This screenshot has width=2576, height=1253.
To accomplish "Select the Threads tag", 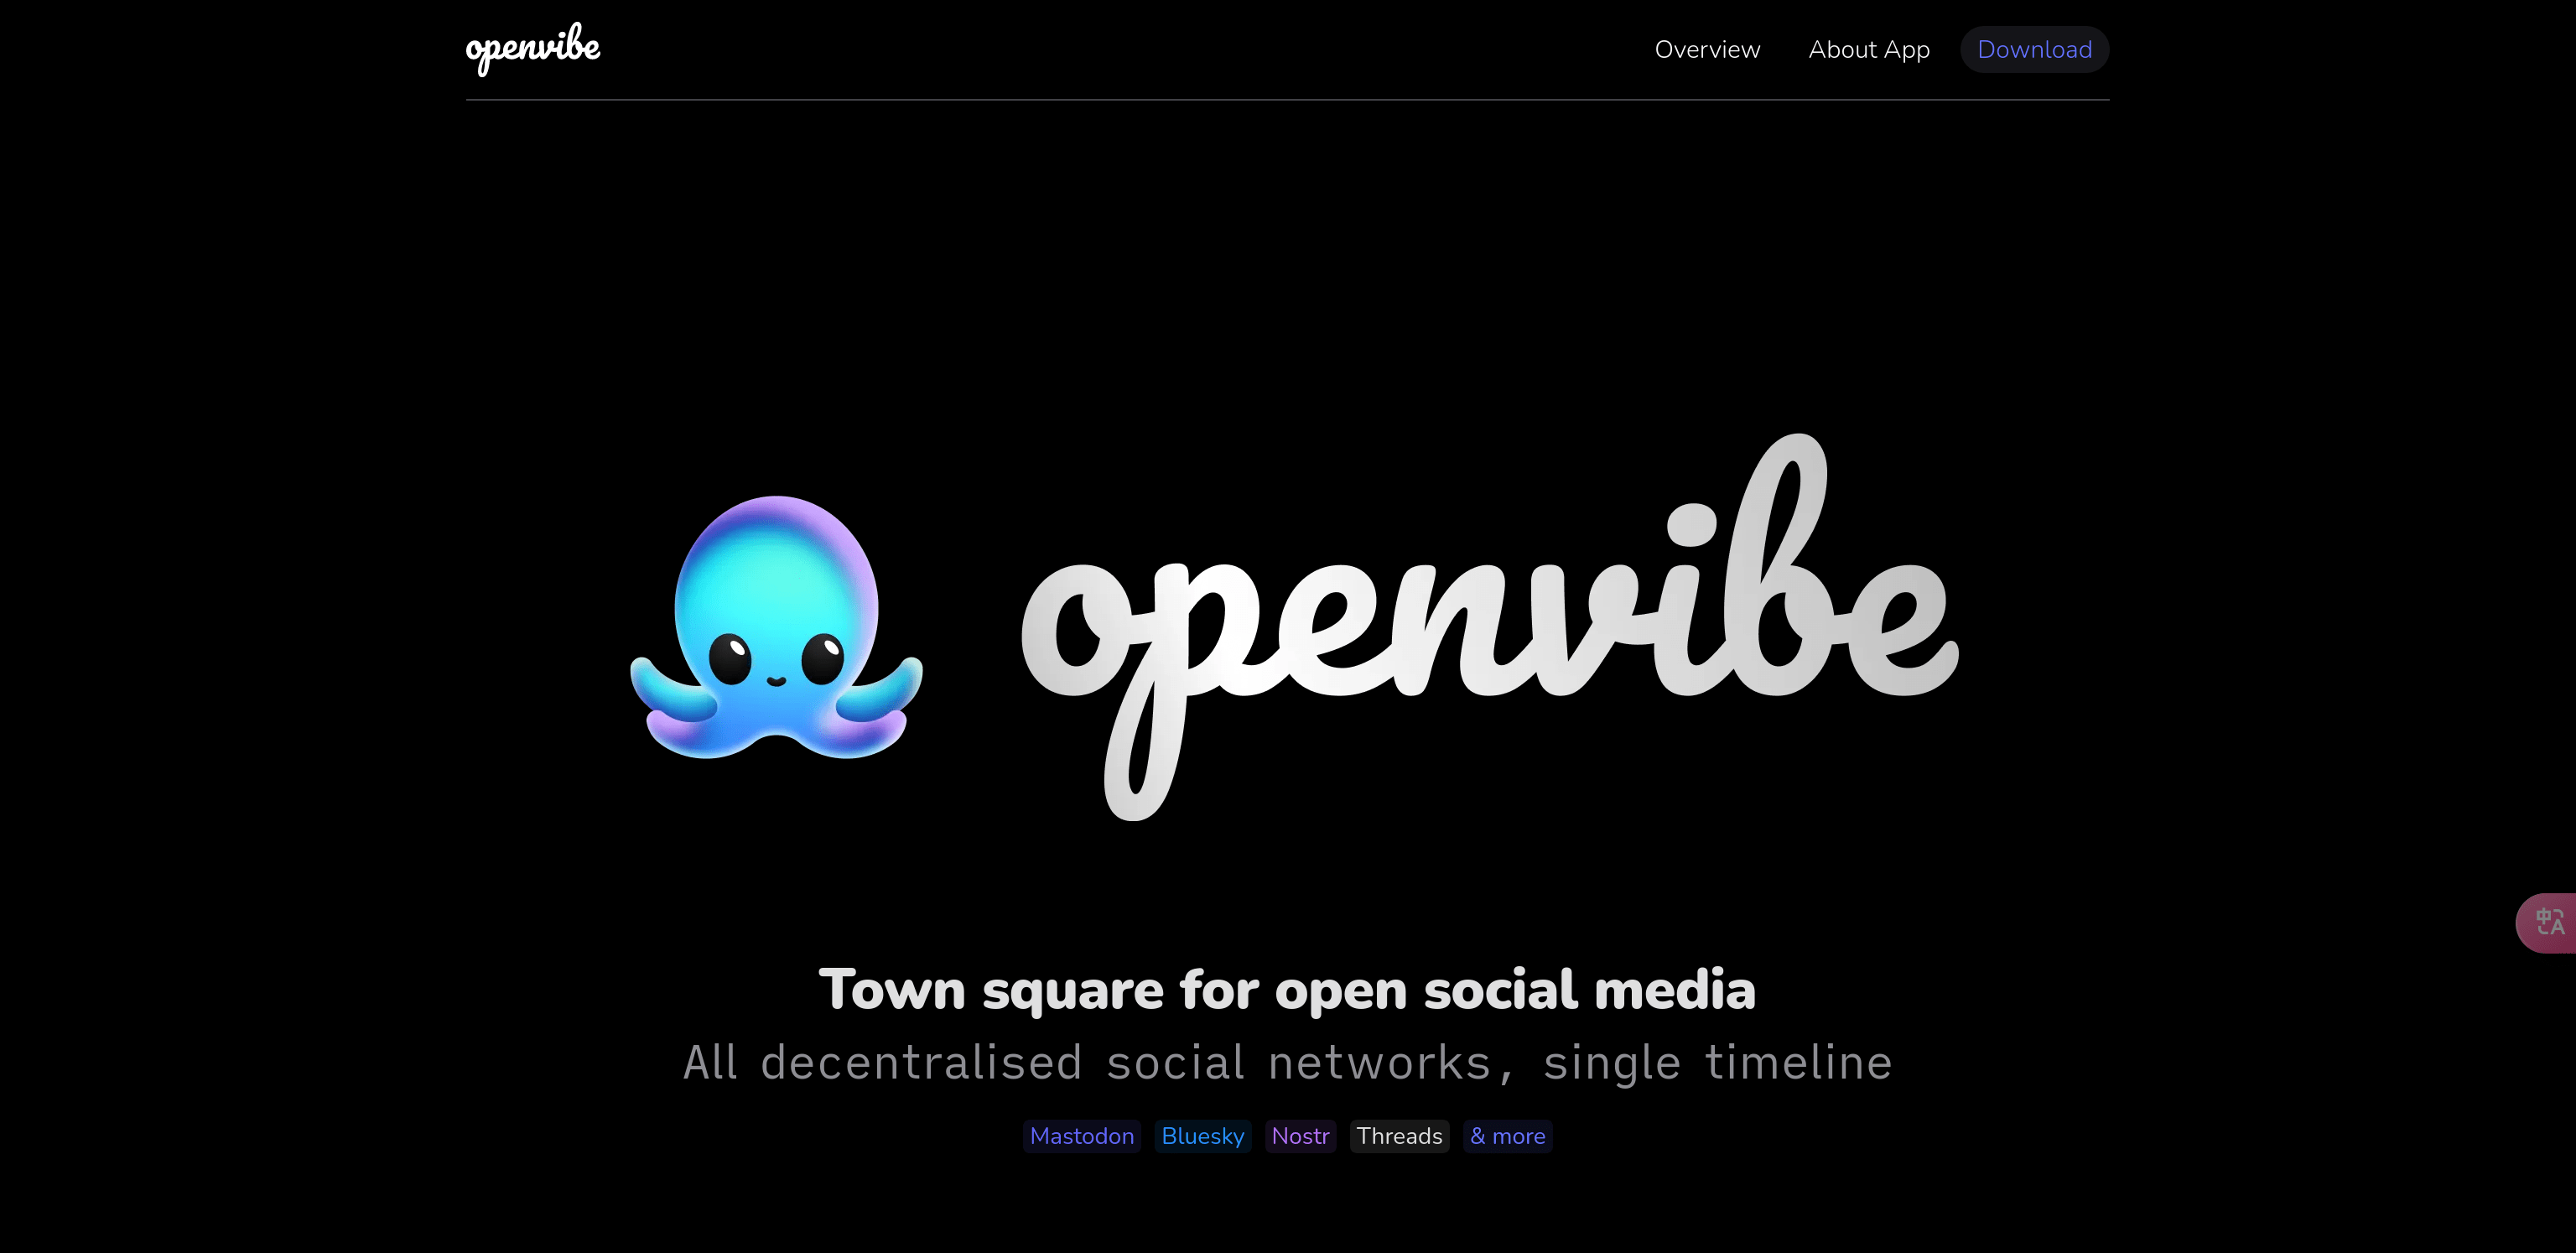I will click(1399, 1136).
